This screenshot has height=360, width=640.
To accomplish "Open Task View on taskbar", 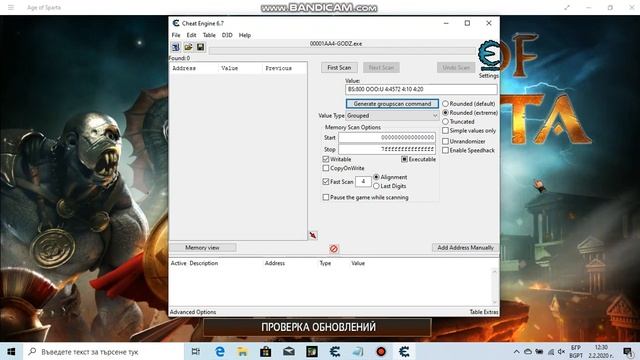I will point(196,351).
